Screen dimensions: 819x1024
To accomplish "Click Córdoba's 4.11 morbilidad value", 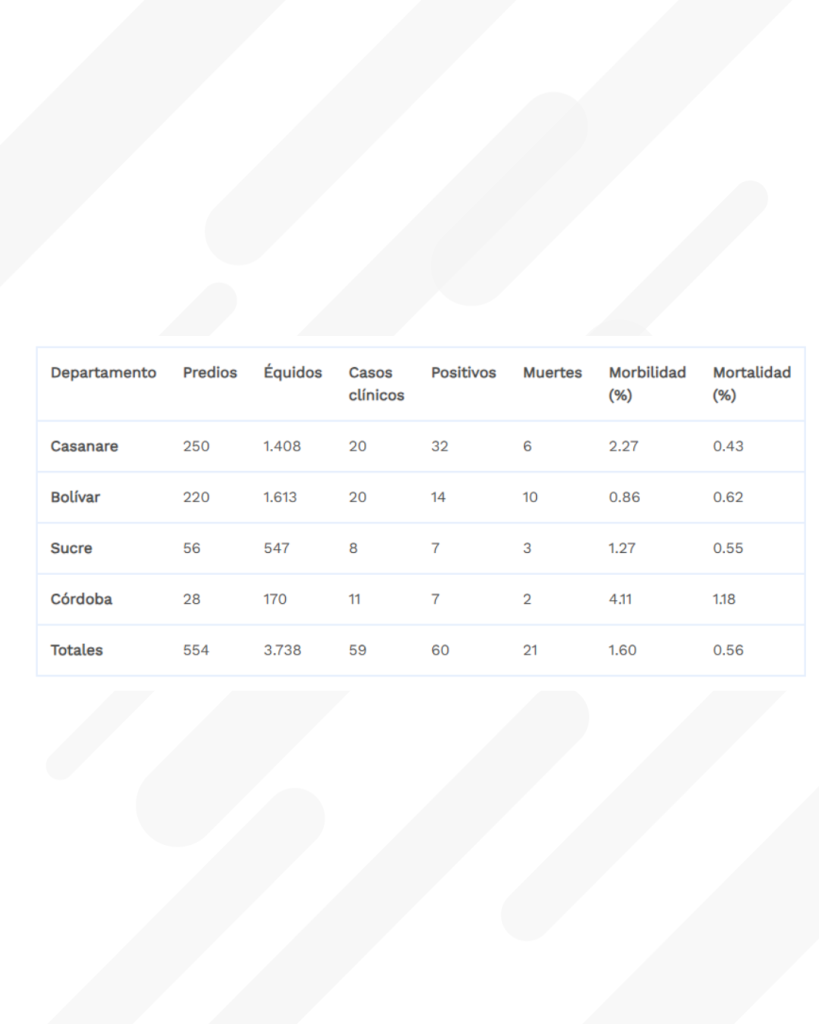I will coord(622,600).
